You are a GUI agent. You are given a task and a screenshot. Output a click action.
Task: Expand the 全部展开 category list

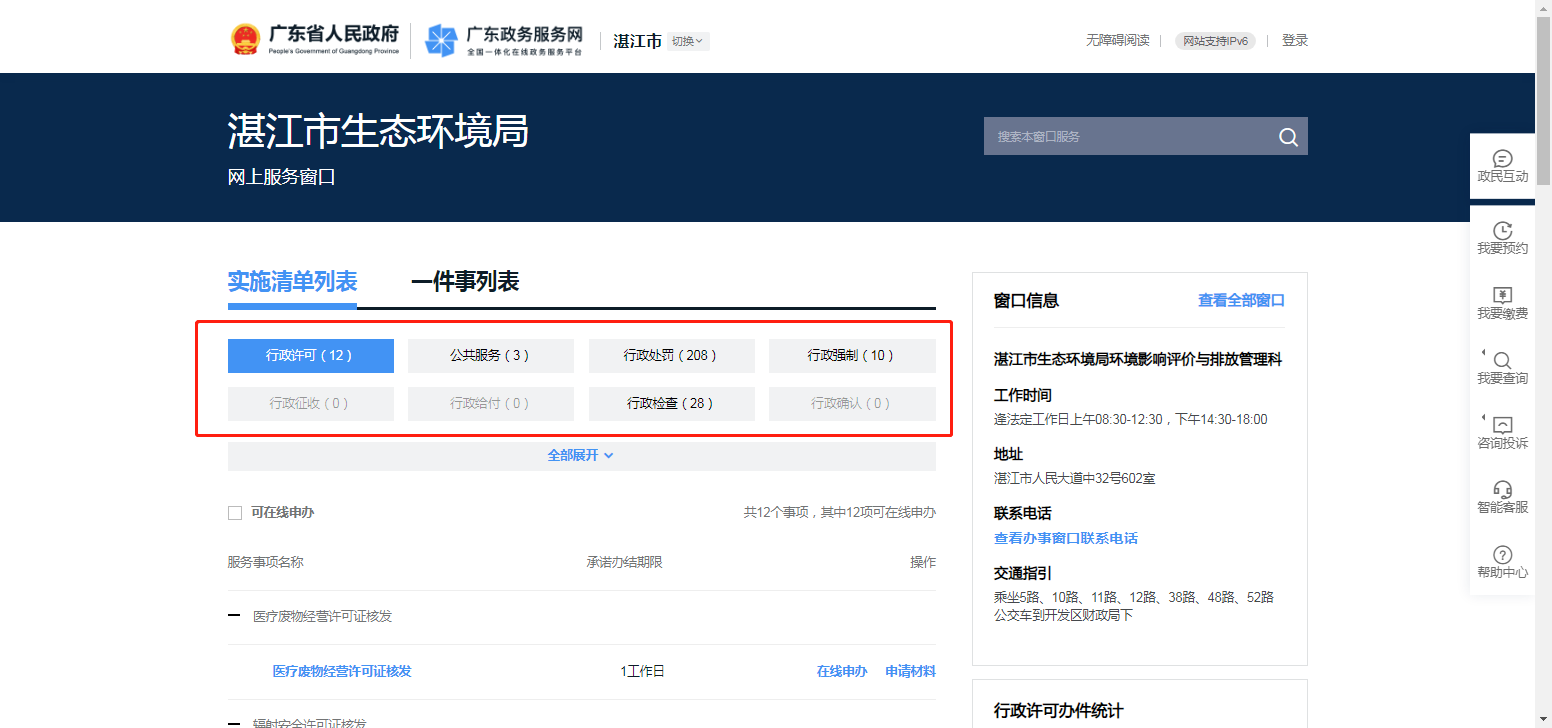point(581,455)
